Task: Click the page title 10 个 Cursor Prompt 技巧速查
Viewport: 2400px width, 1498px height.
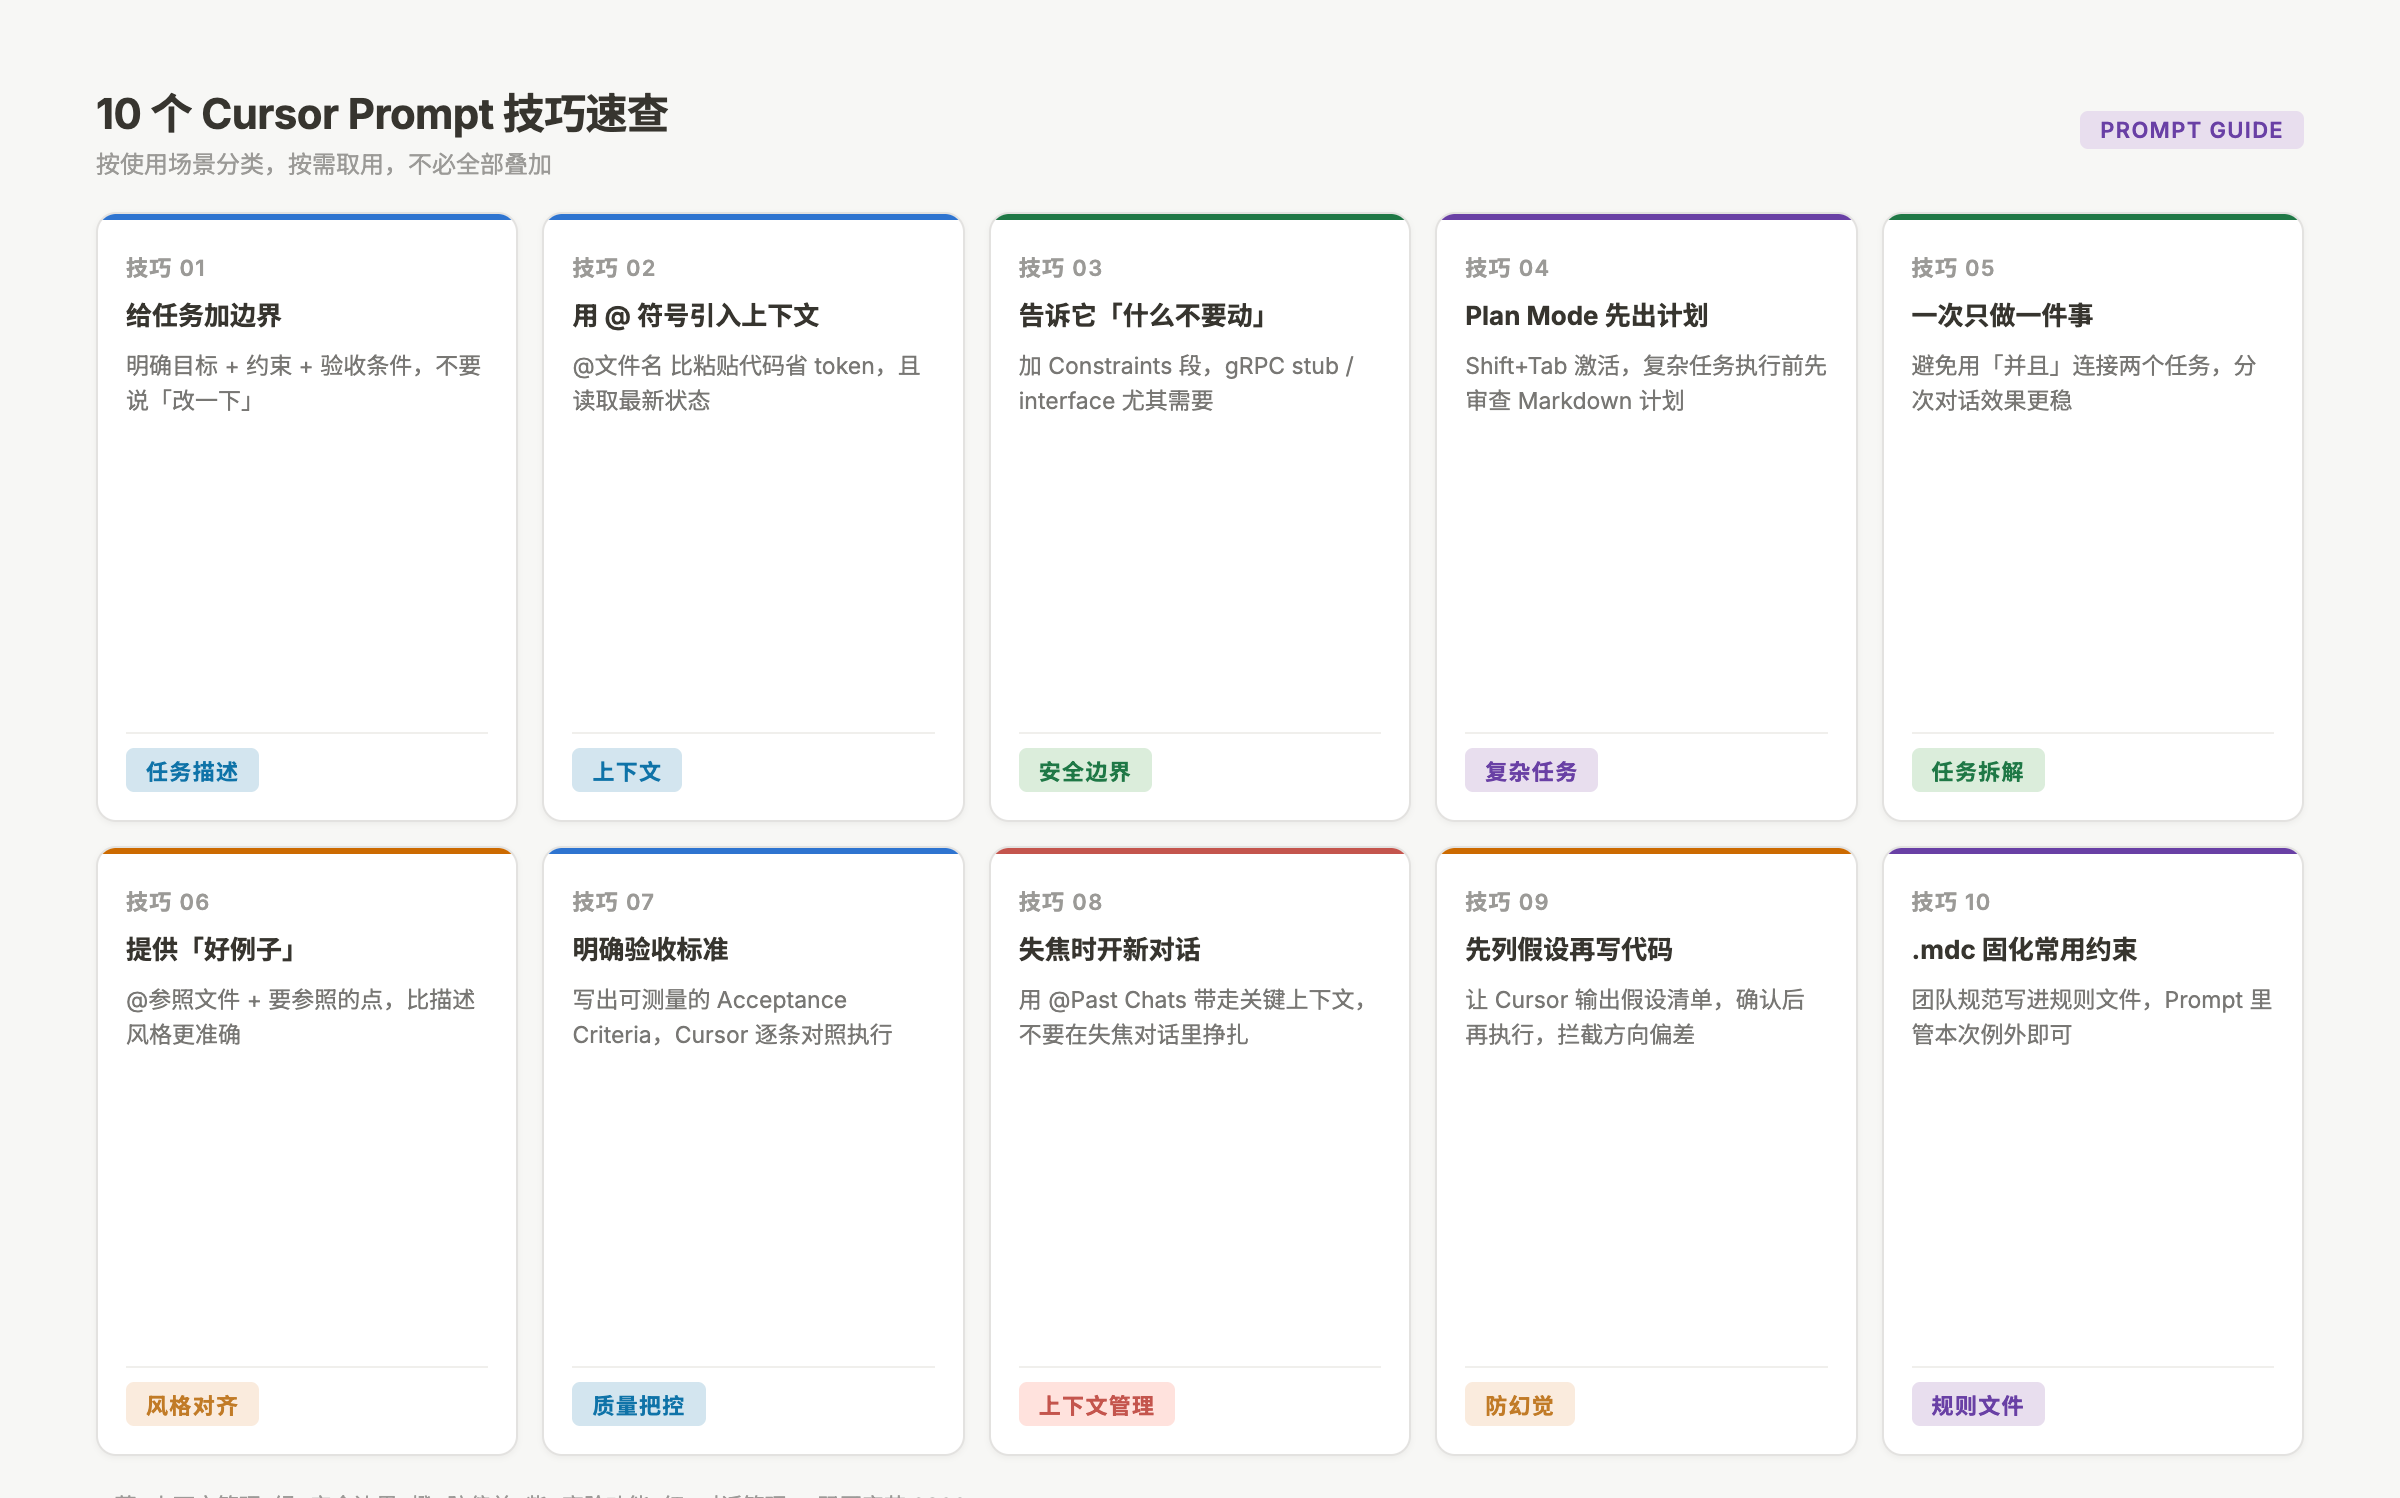Action: point(382,113)
